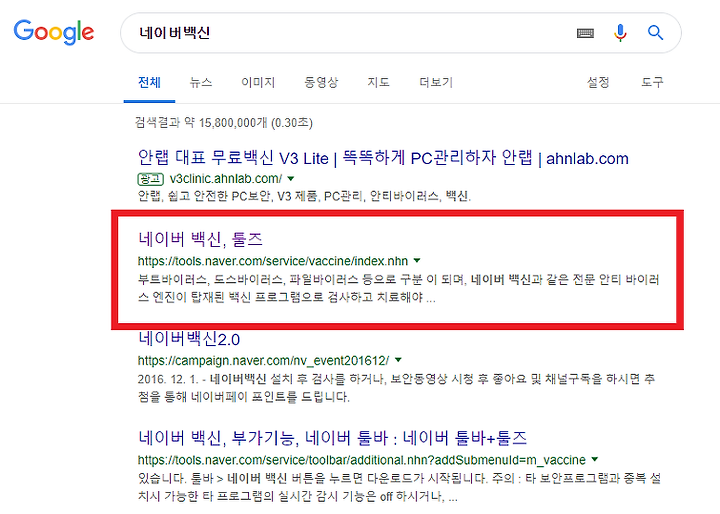This screenshot has height=514, width=720.
Task: Open the 네이버 백신, 툴즈 result
Action: [200, 239]
